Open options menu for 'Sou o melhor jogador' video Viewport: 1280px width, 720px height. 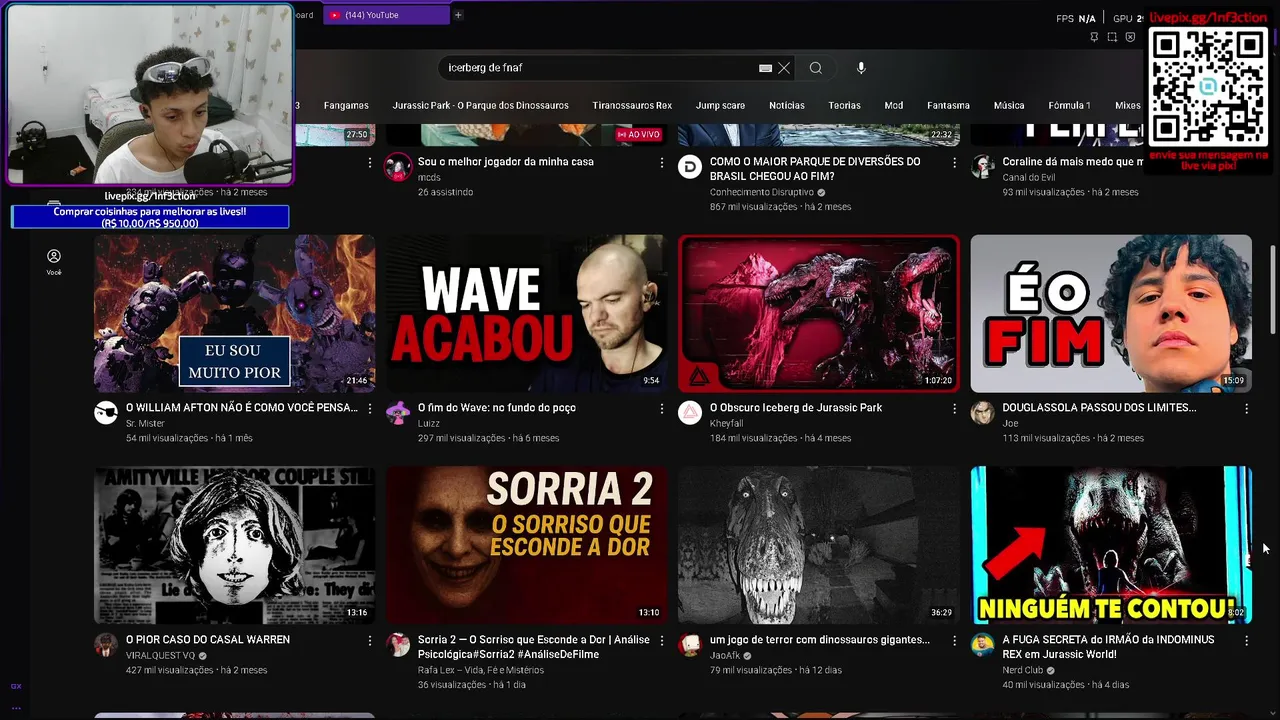(662, 163)
